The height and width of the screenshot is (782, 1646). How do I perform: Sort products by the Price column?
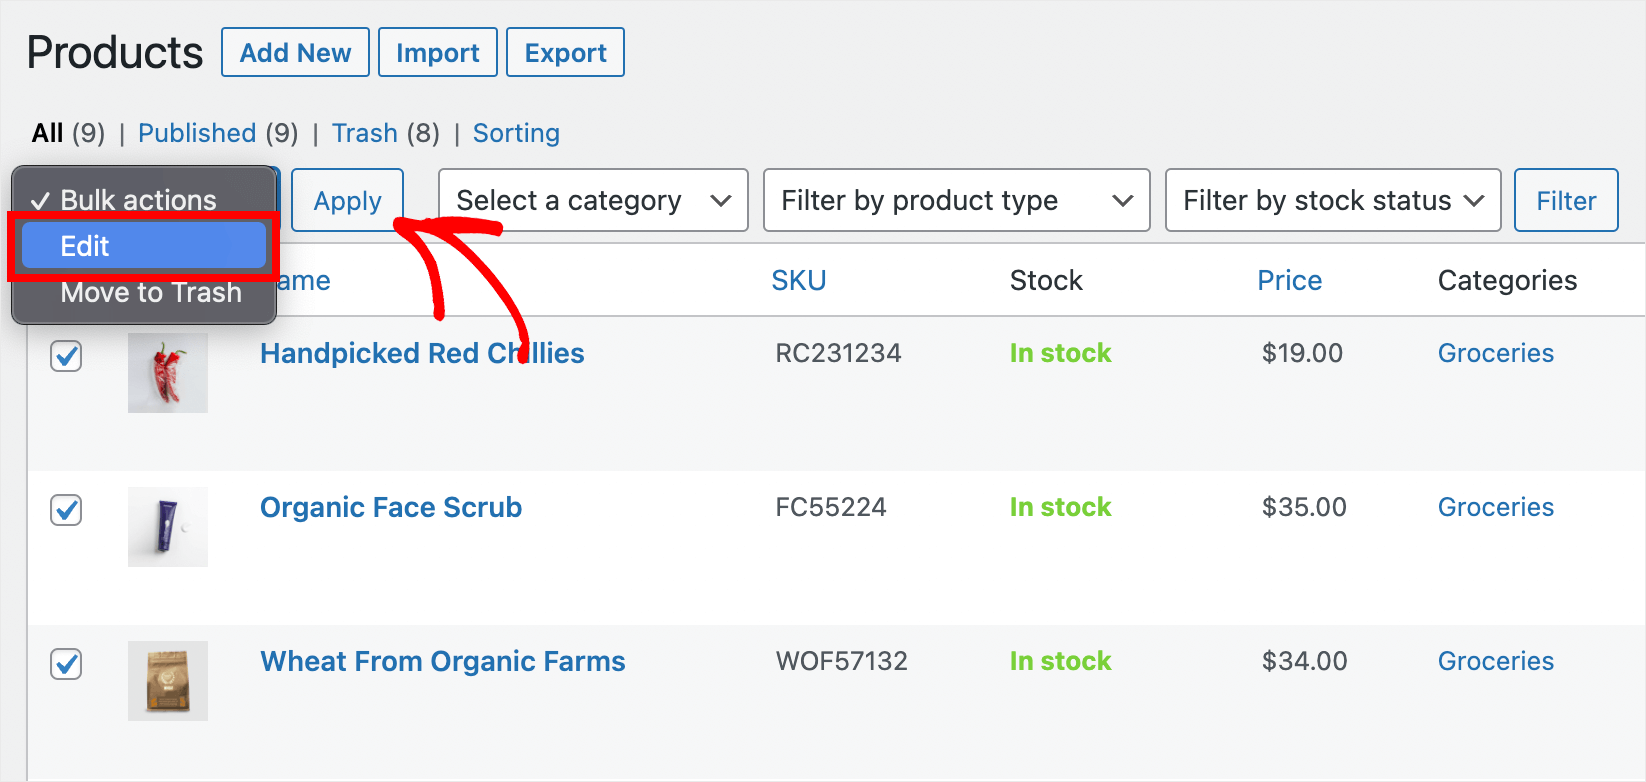1289,280
